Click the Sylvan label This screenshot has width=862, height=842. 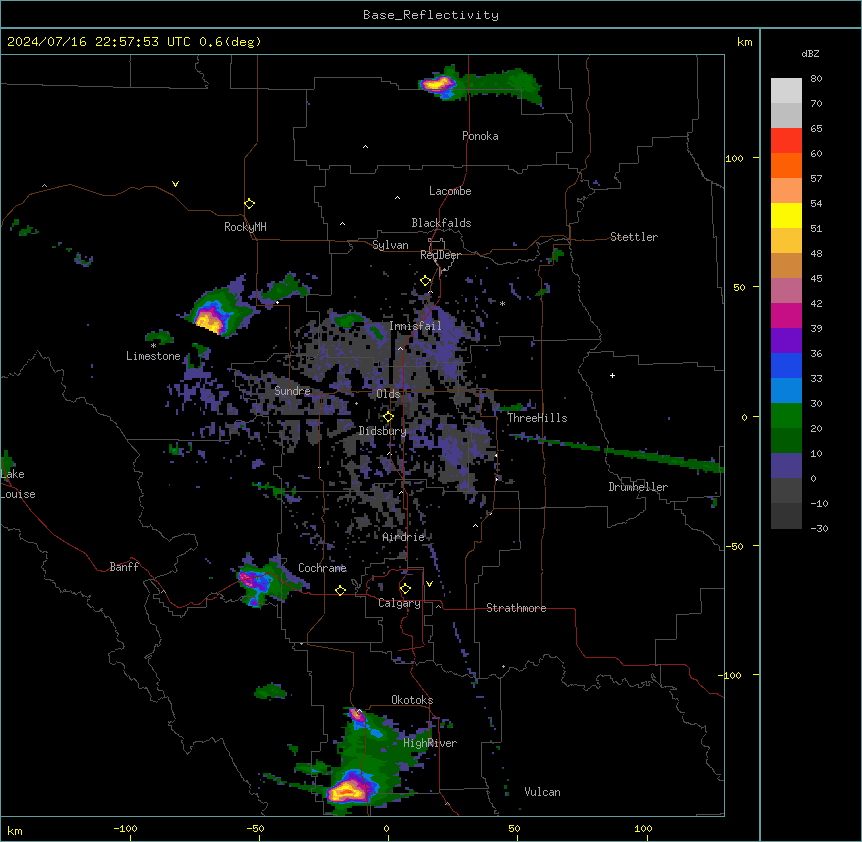pos(390,245)
